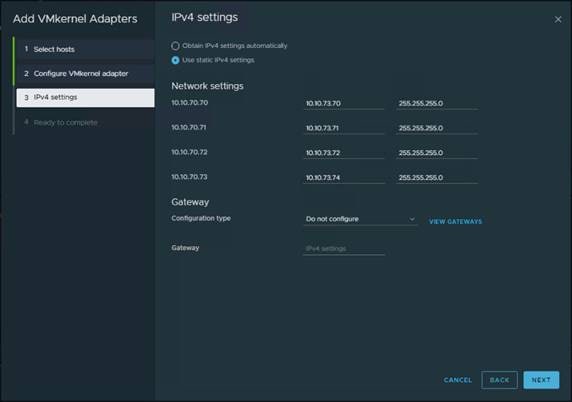Viewport: 572px width, 402px height.
Task: Click the IPv4 settings page title
Action: tap(205, 17)
